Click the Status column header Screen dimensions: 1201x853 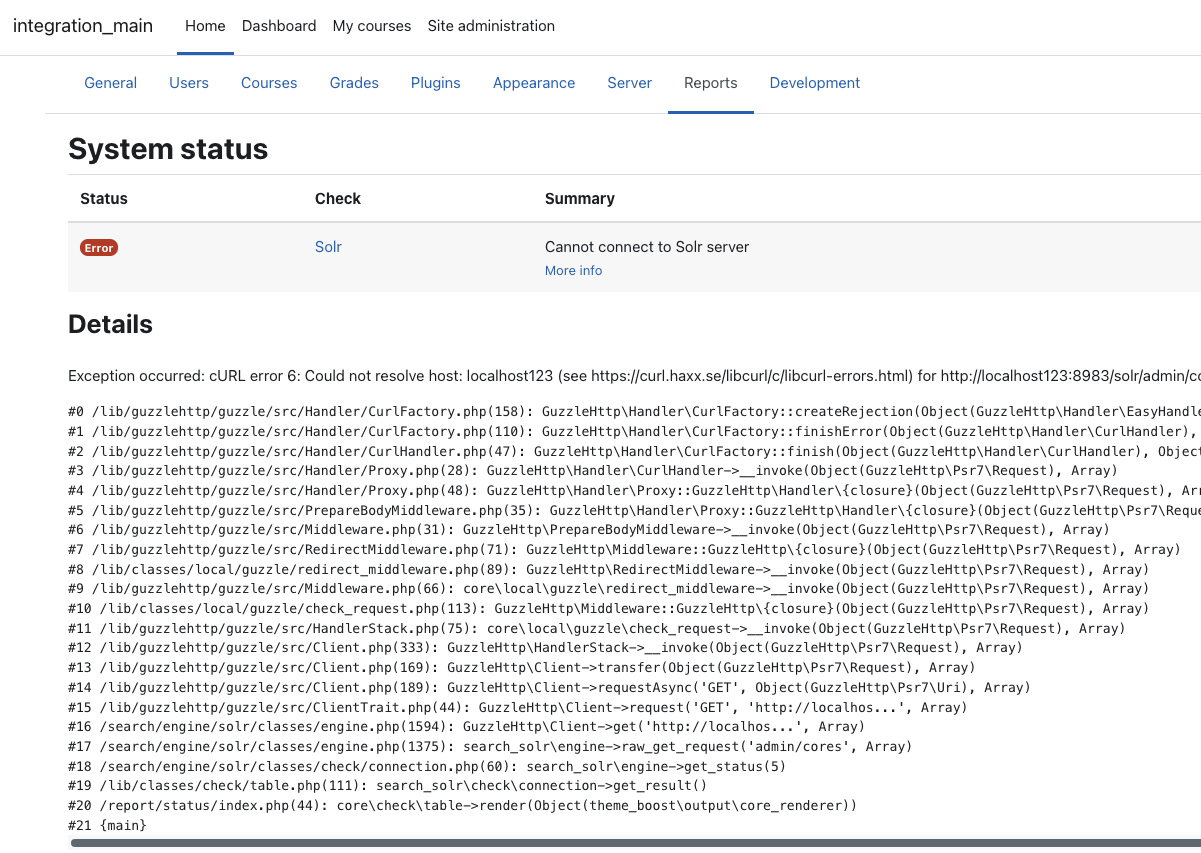coord(104,199)
